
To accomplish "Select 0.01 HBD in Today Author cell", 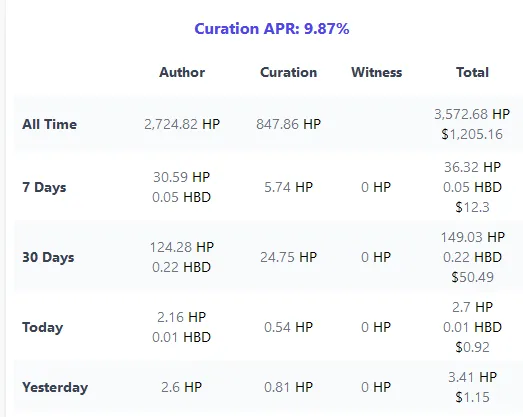I will click(181, 337).
